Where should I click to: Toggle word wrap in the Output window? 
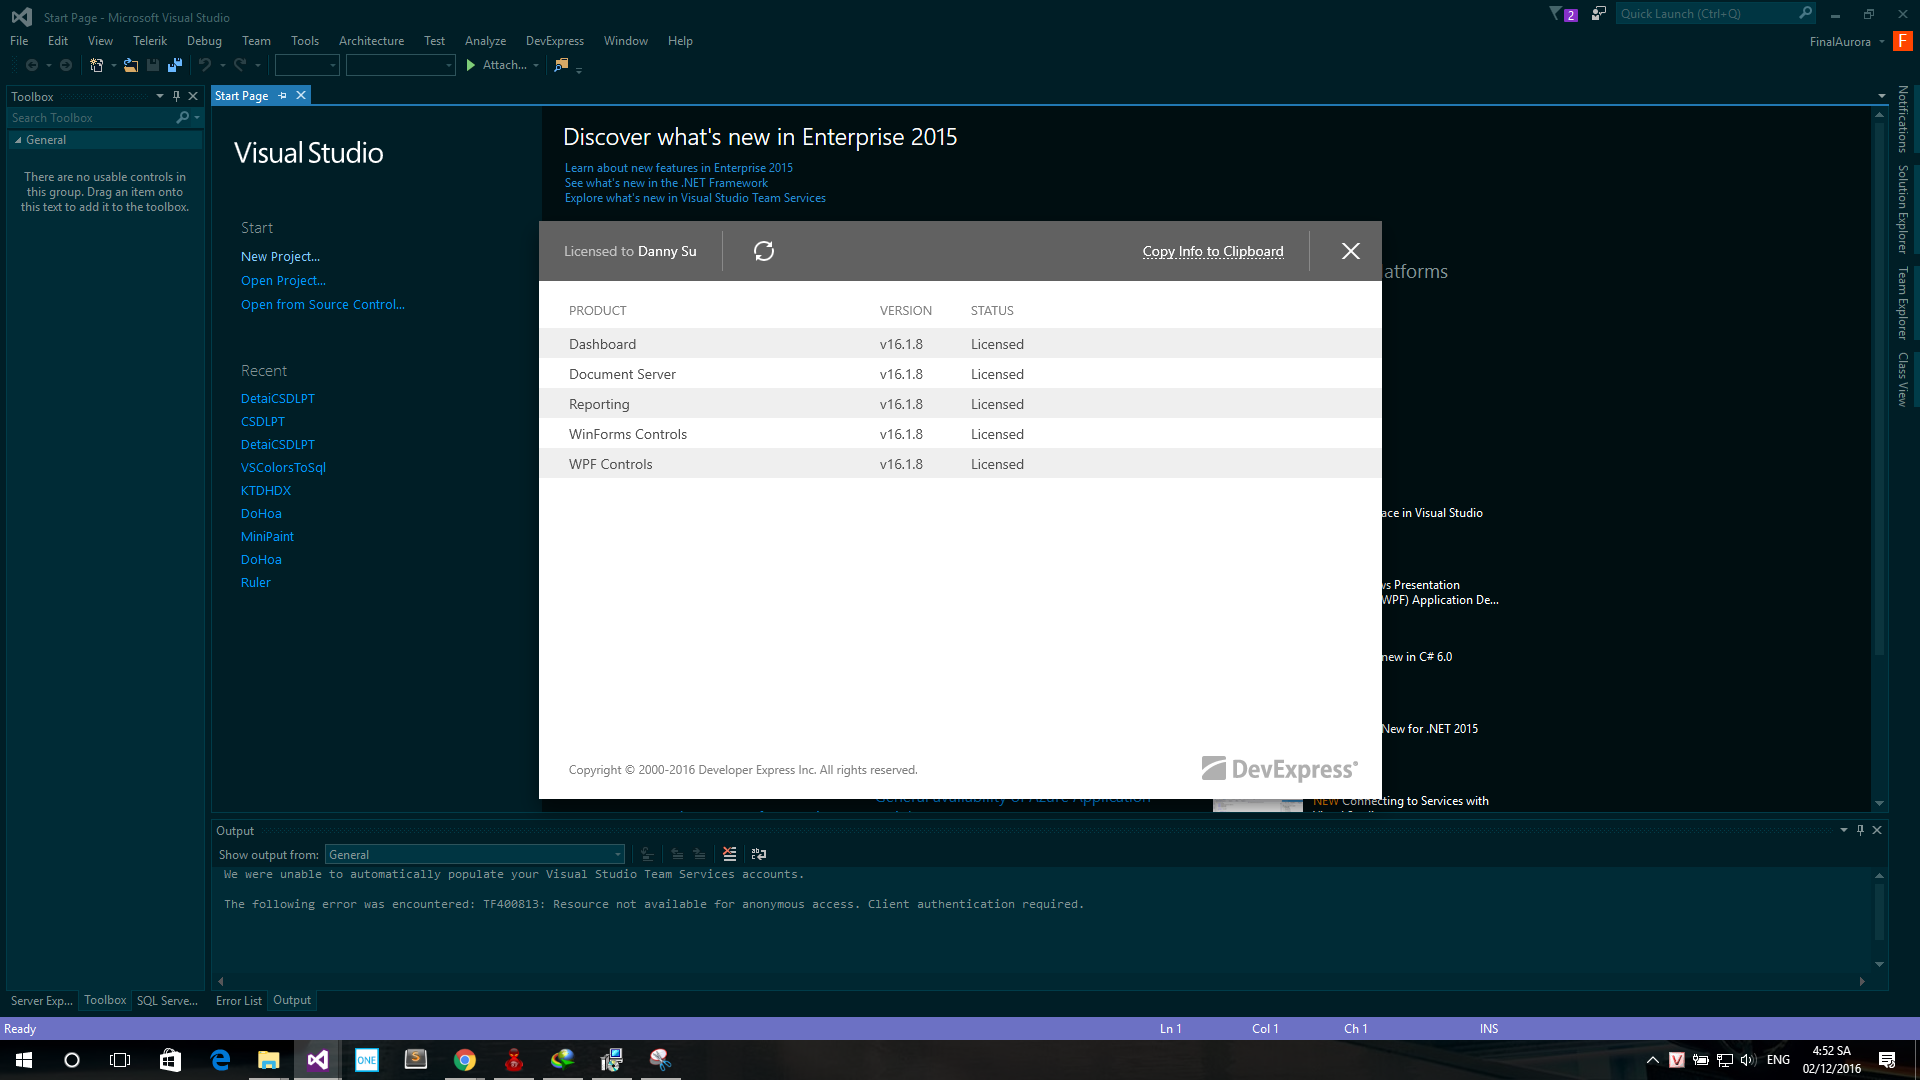pyautogui.click(x=758, y=854)
